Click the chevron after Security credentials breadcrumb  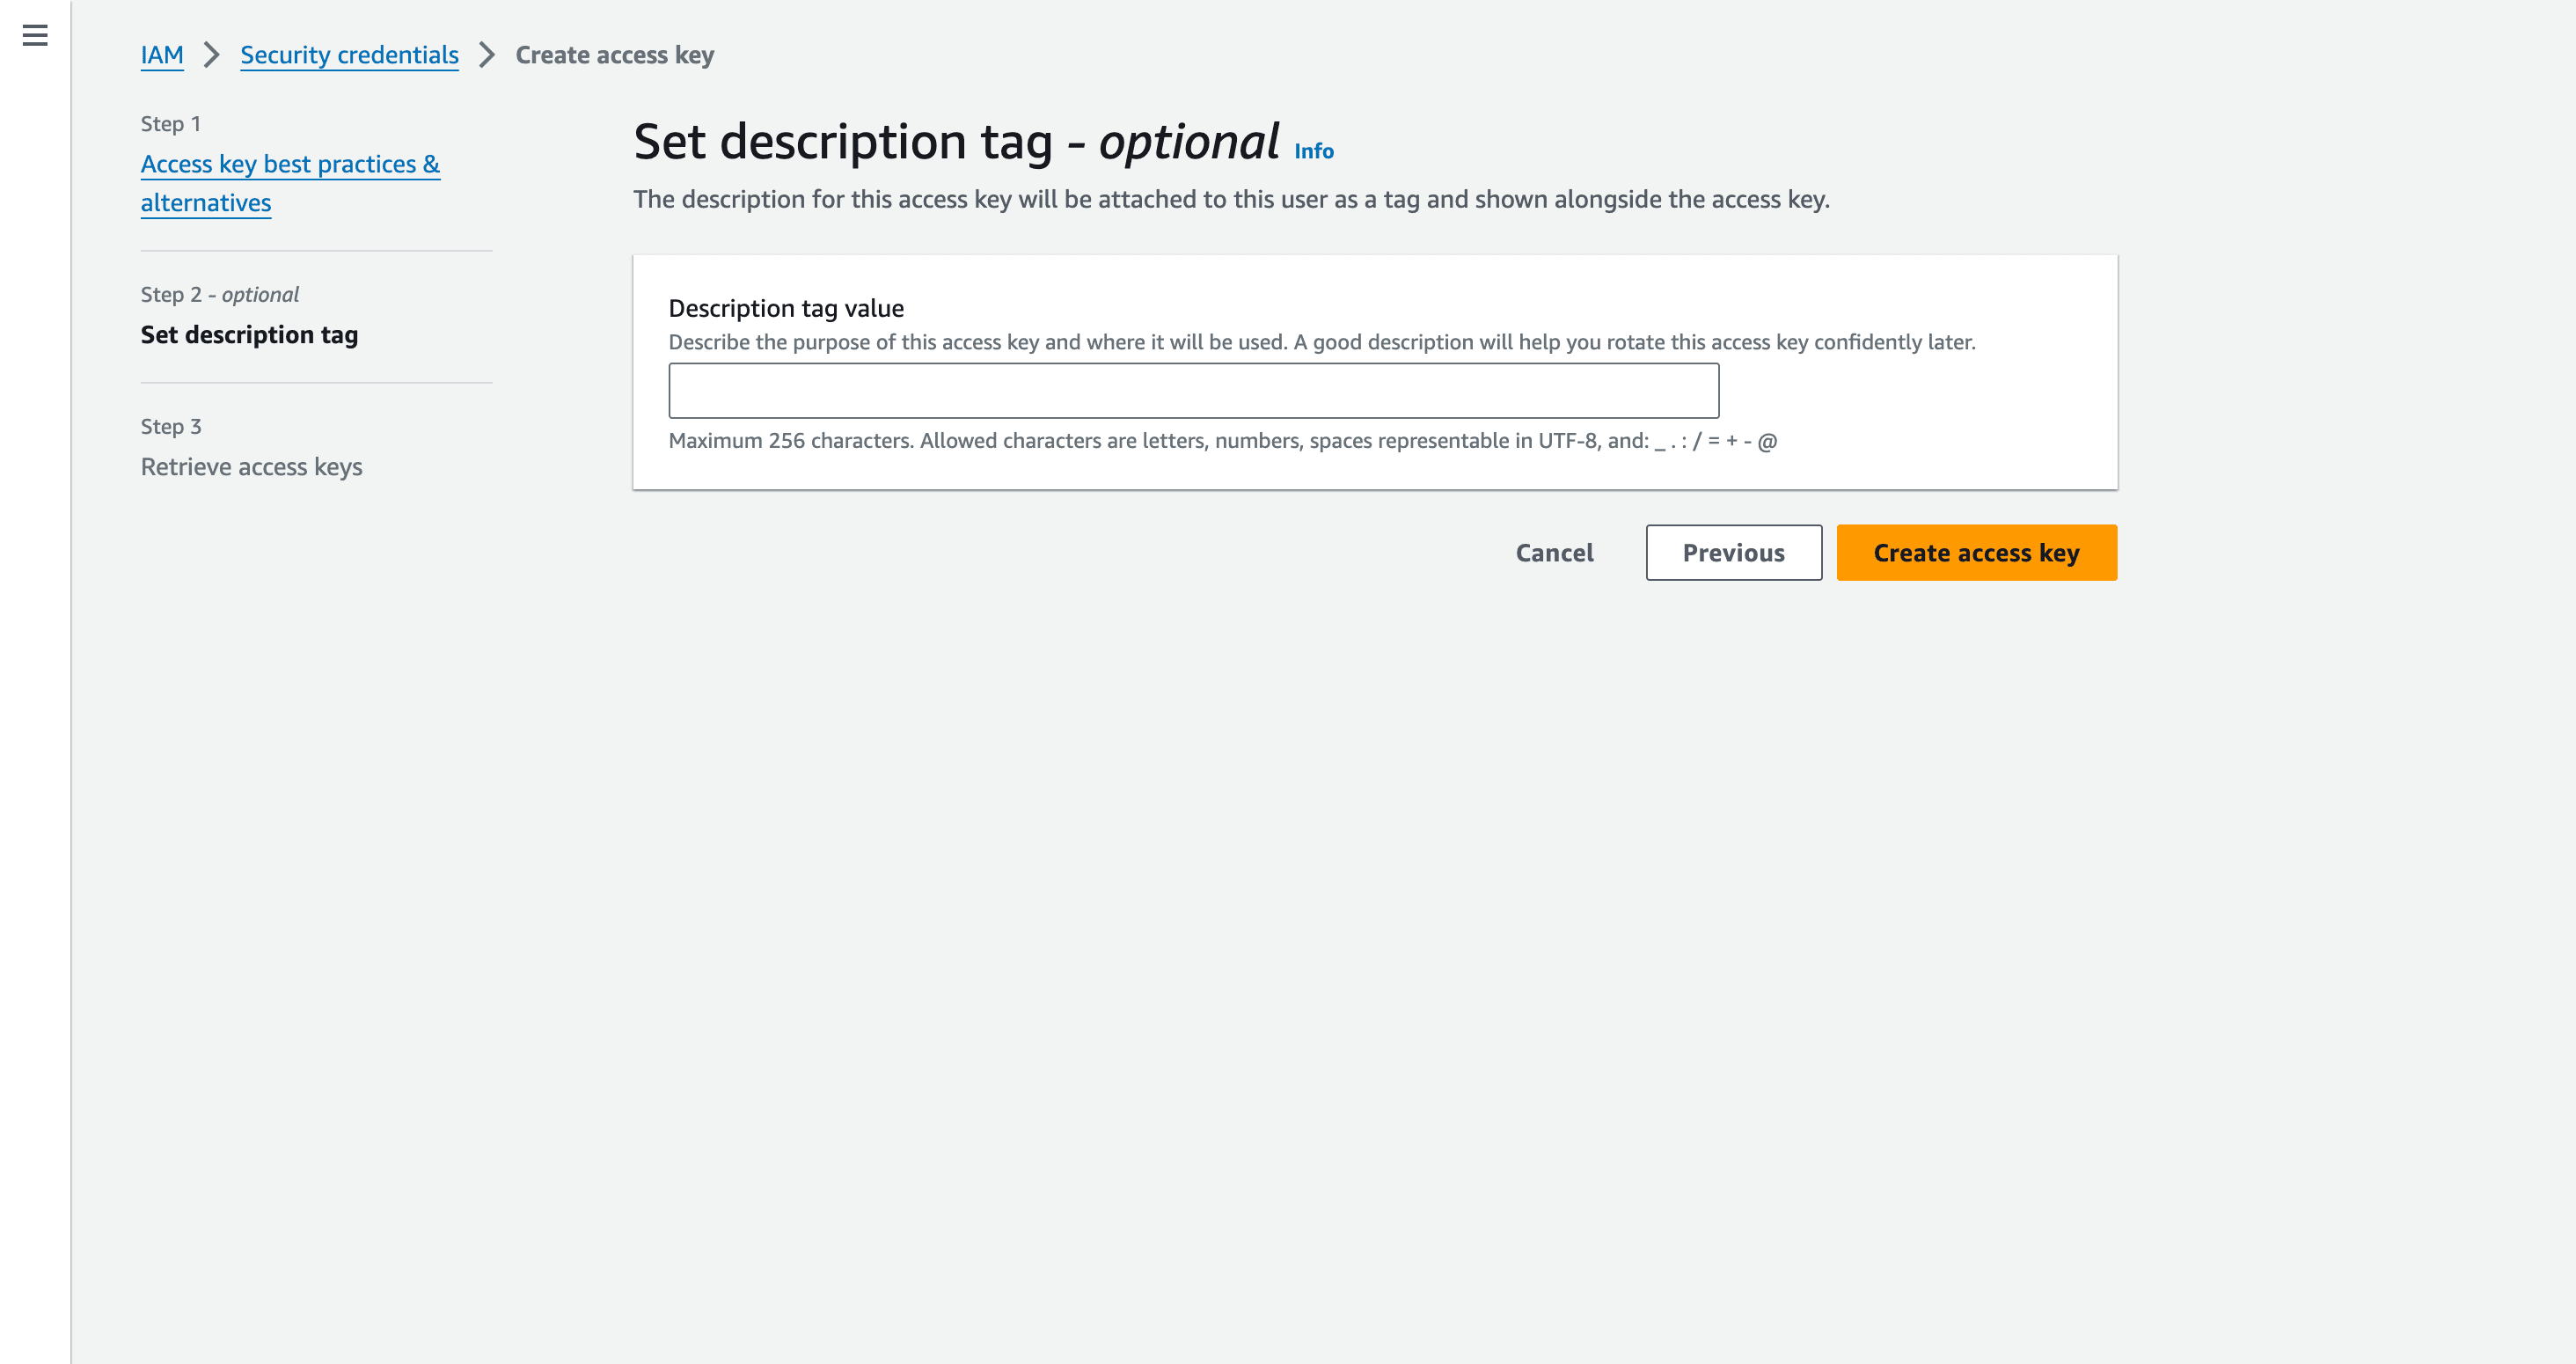487,55
